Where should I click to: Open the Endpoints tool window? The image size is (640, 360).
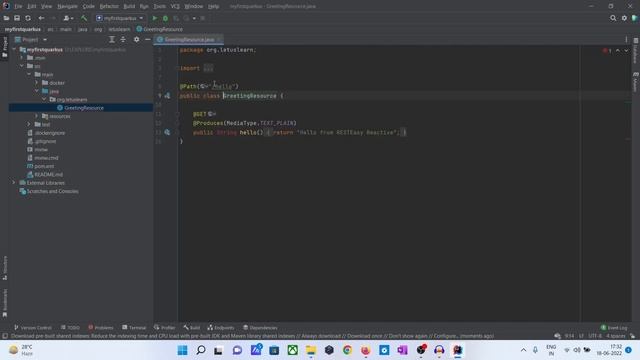tap(221, 328)
